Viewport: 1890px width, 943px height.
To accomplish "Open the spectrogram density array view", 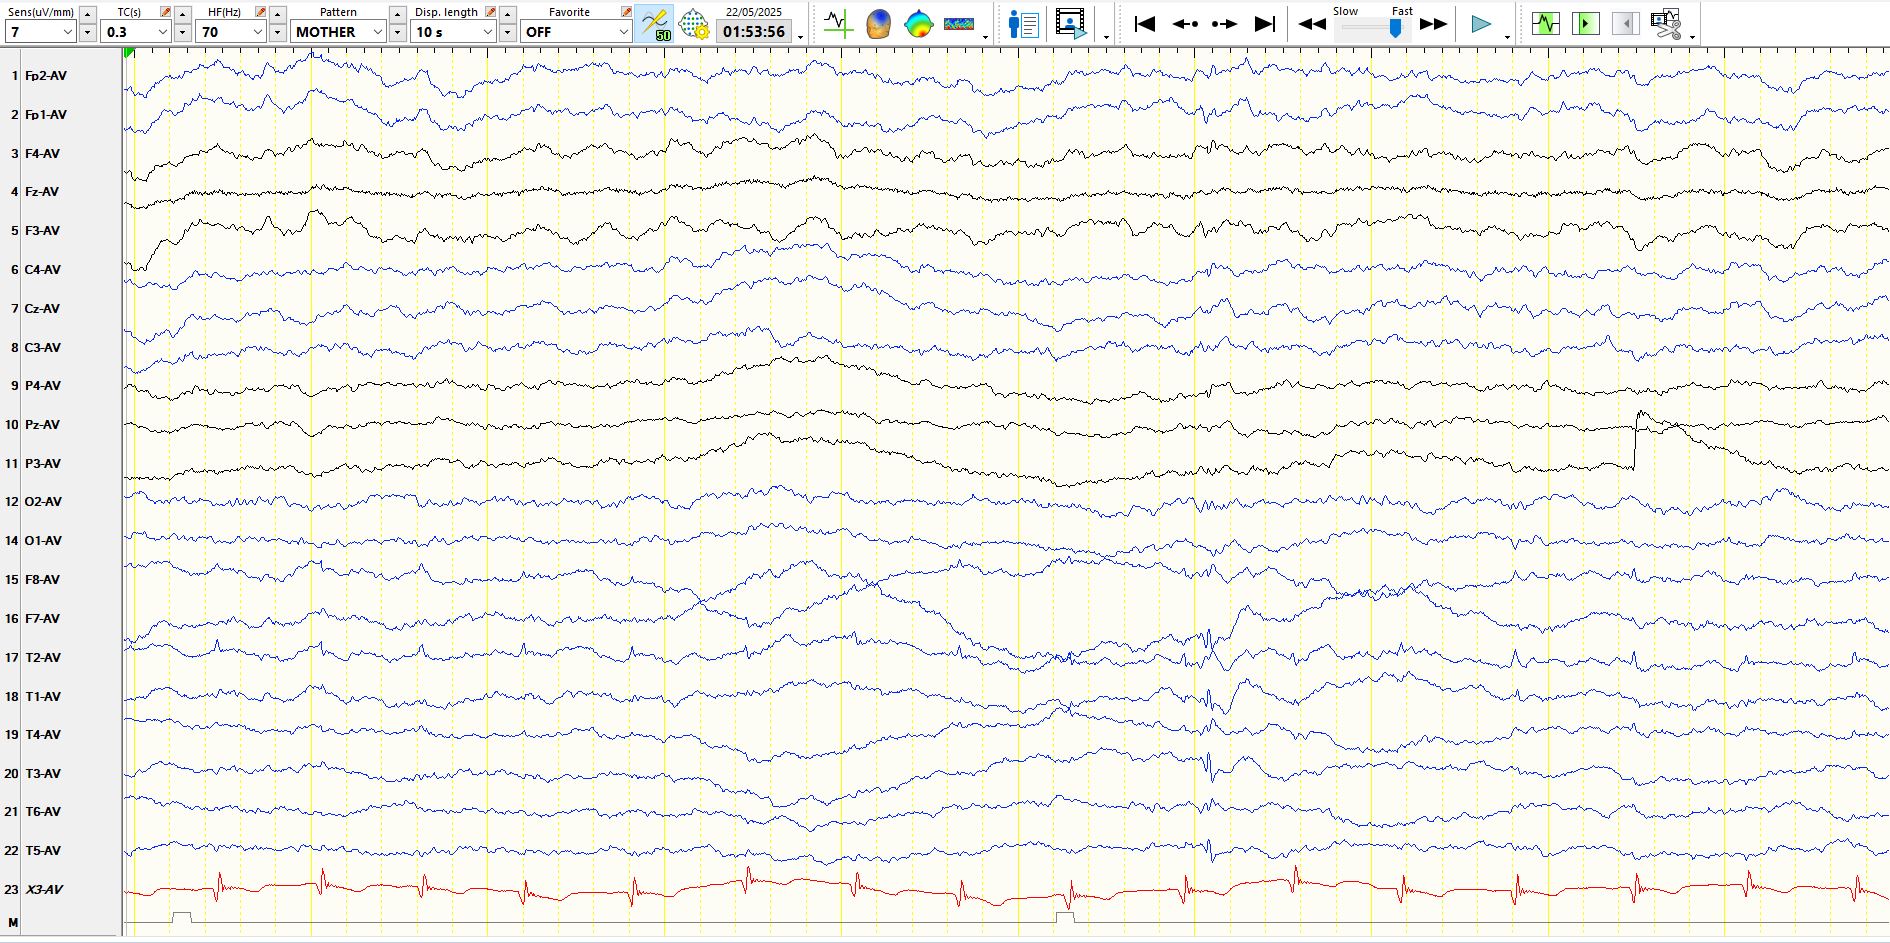I will click(959, 24).
